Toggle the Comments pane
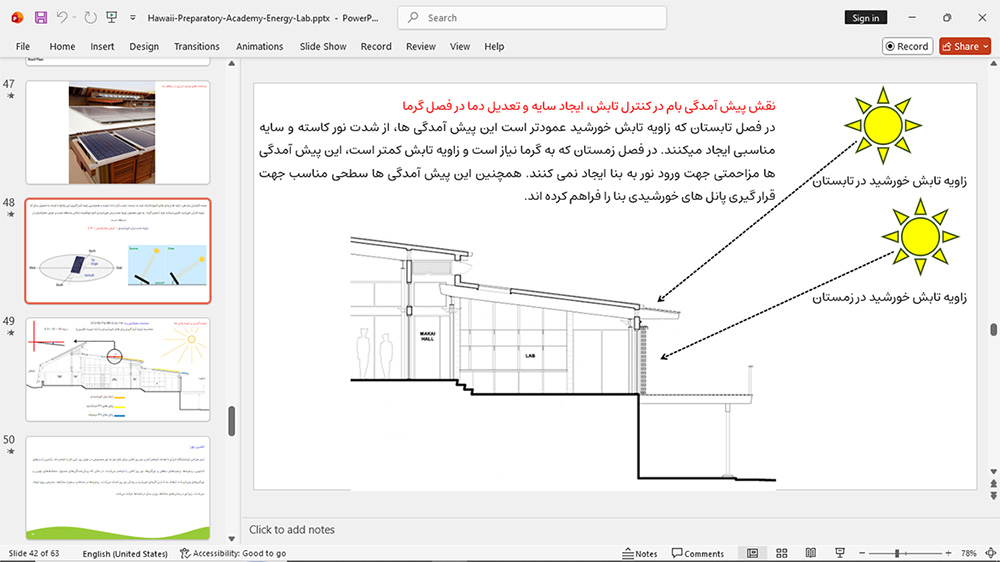Screen dimensions: 1000x562 tap(698, 553)
